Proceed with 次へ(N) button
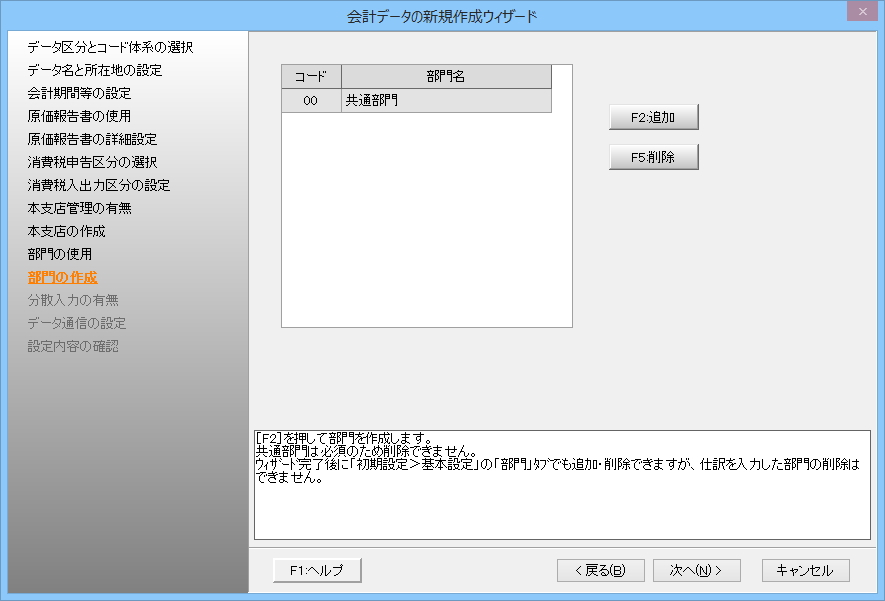 click(x=696, y=570)
